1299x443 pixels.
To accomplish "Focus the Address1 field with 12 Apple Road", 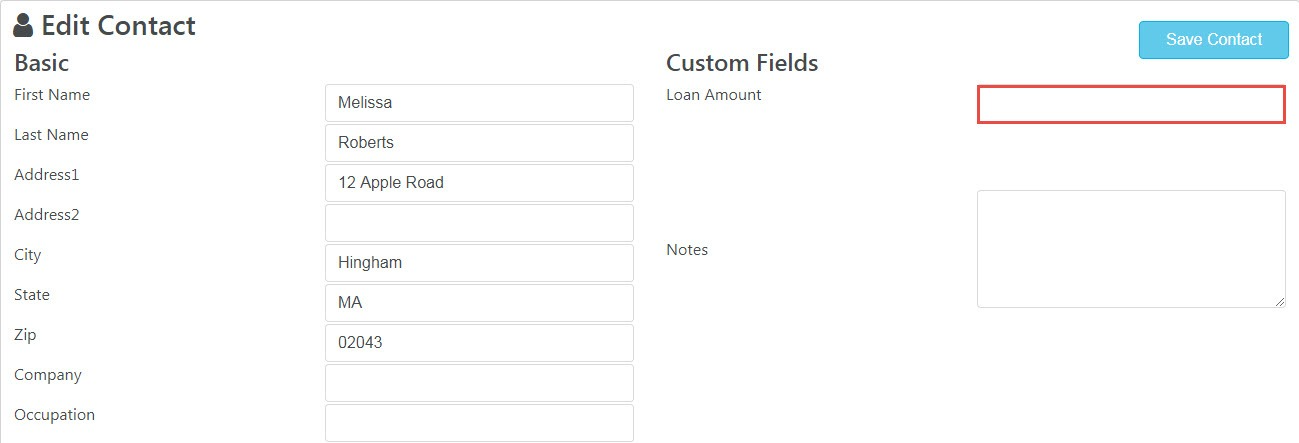I will point(479,183).
